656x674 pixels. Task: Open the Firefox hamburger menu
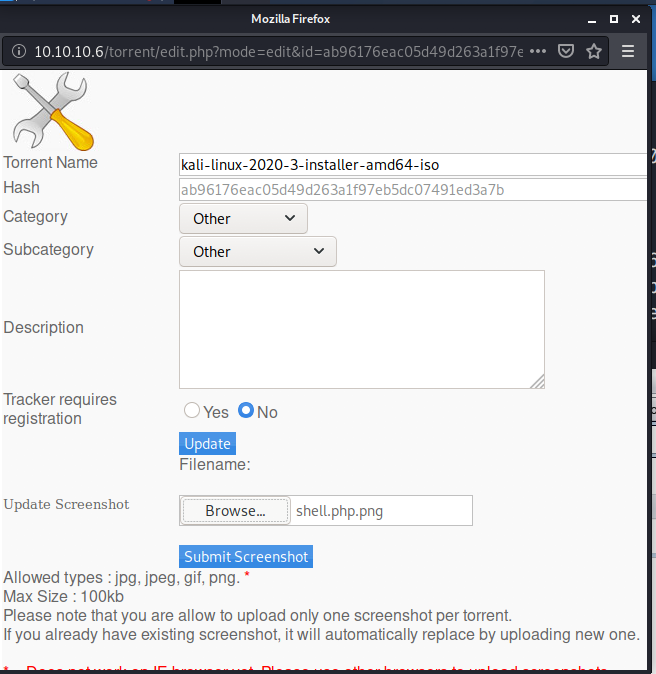pos(628,52)
